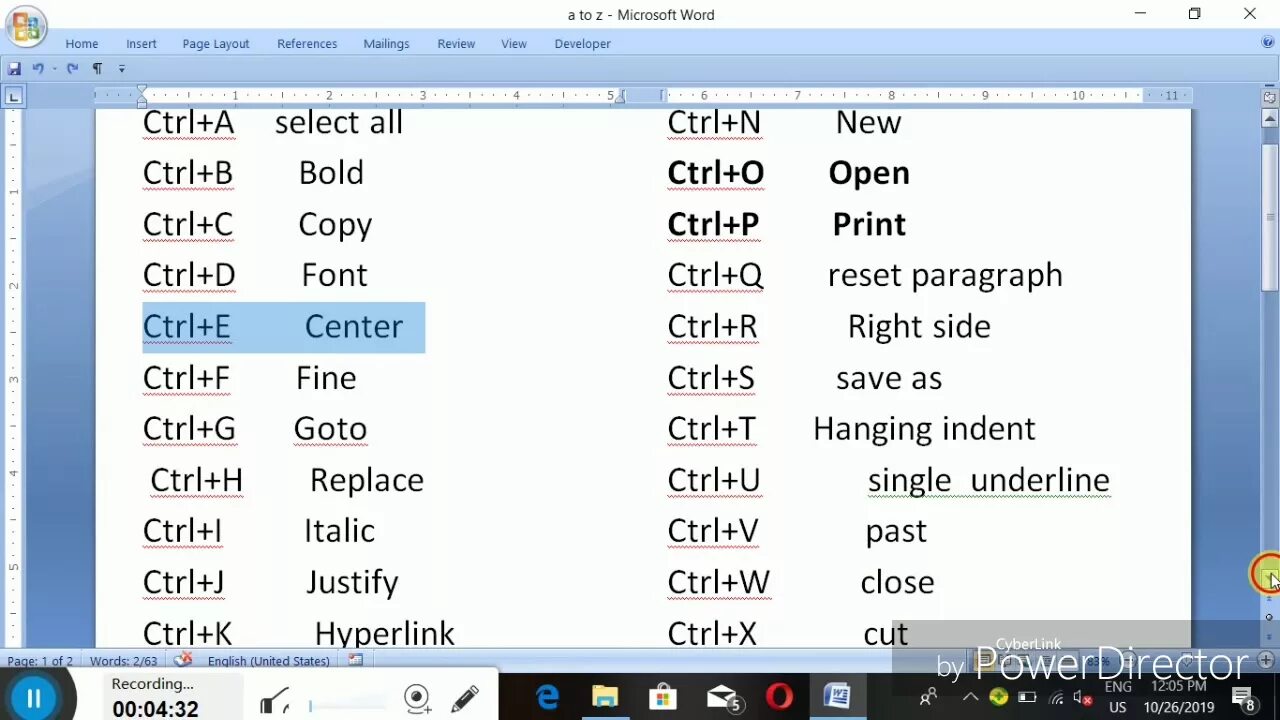The height and width of the screenshot is (720, 1280).
Task: Open clock showing 12:05 PM
Action: (1179, 697)
